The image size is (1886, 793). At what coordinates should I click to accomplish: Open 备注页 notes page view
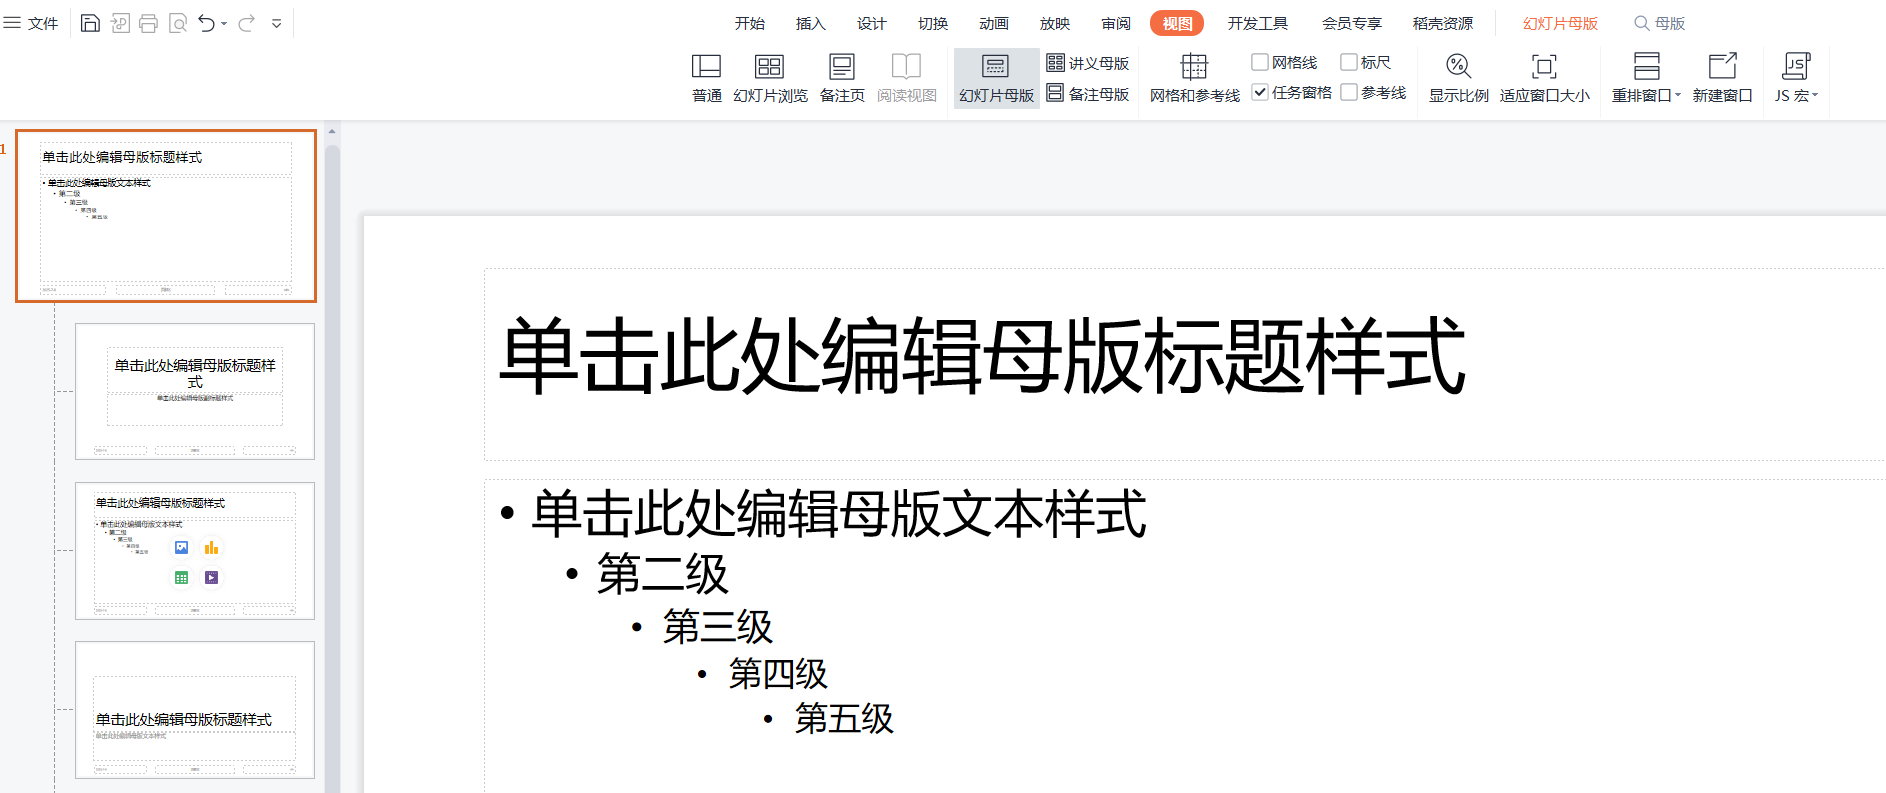[x=842, y=78]
